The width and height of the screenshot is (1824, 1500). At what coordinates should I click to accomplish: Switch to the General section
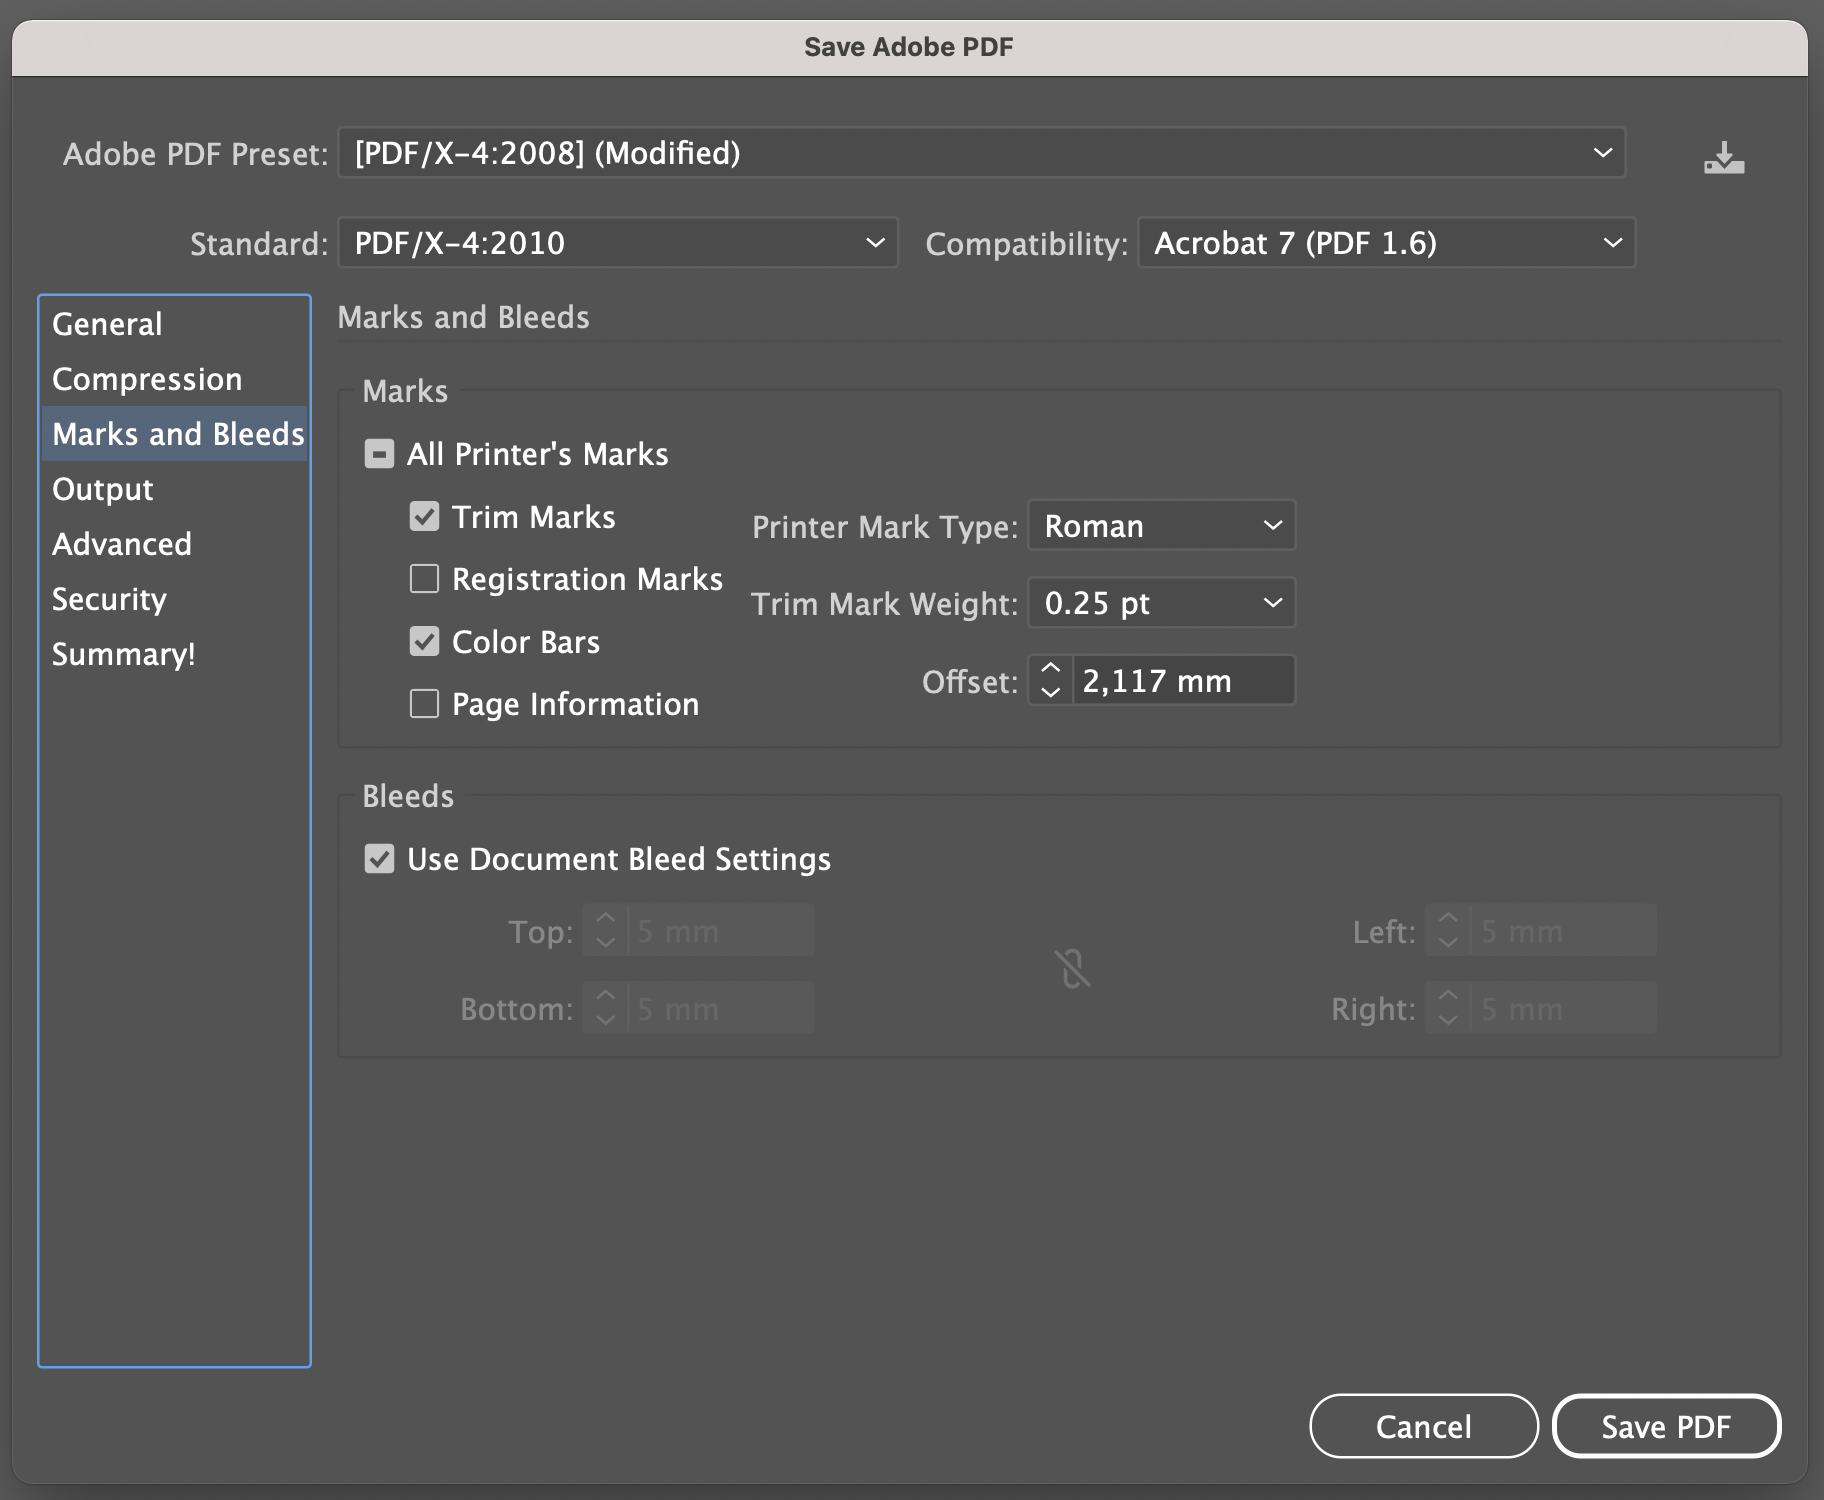pyautogui.click(x=107, y=324)
